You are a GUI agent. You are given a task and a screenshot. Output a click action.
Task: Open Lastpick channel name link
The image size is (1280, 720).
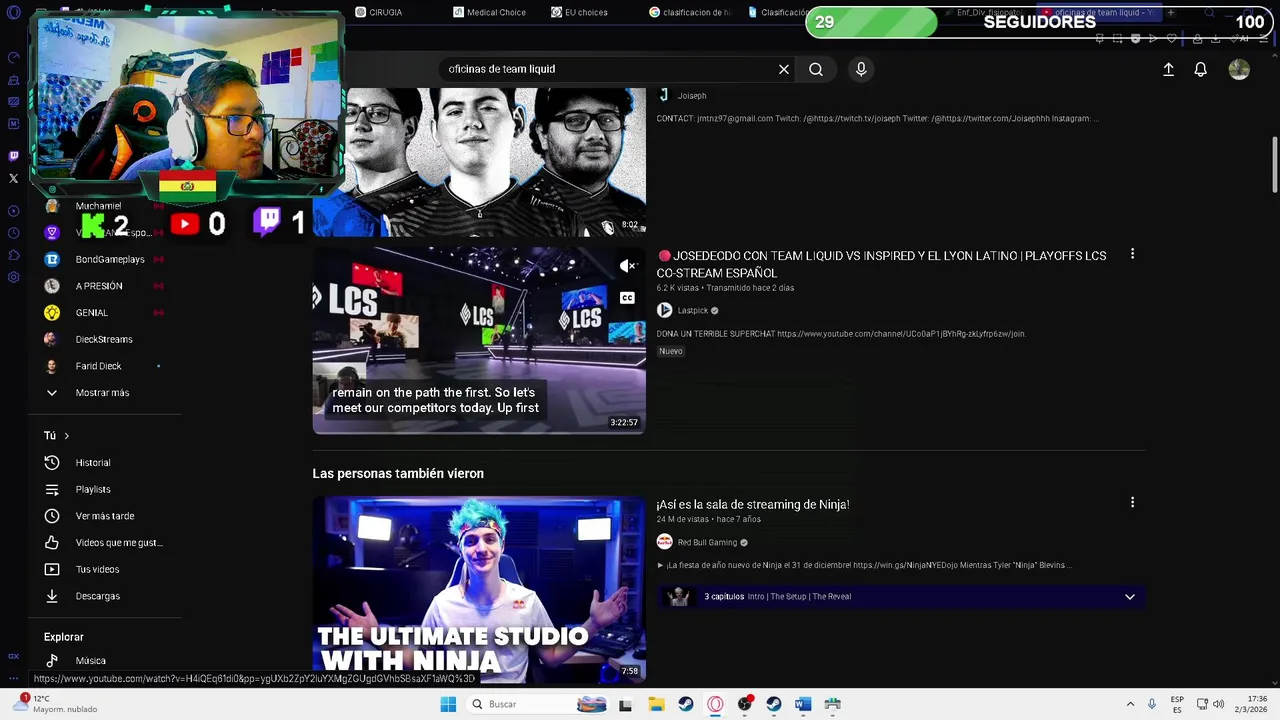pos(692,311)
